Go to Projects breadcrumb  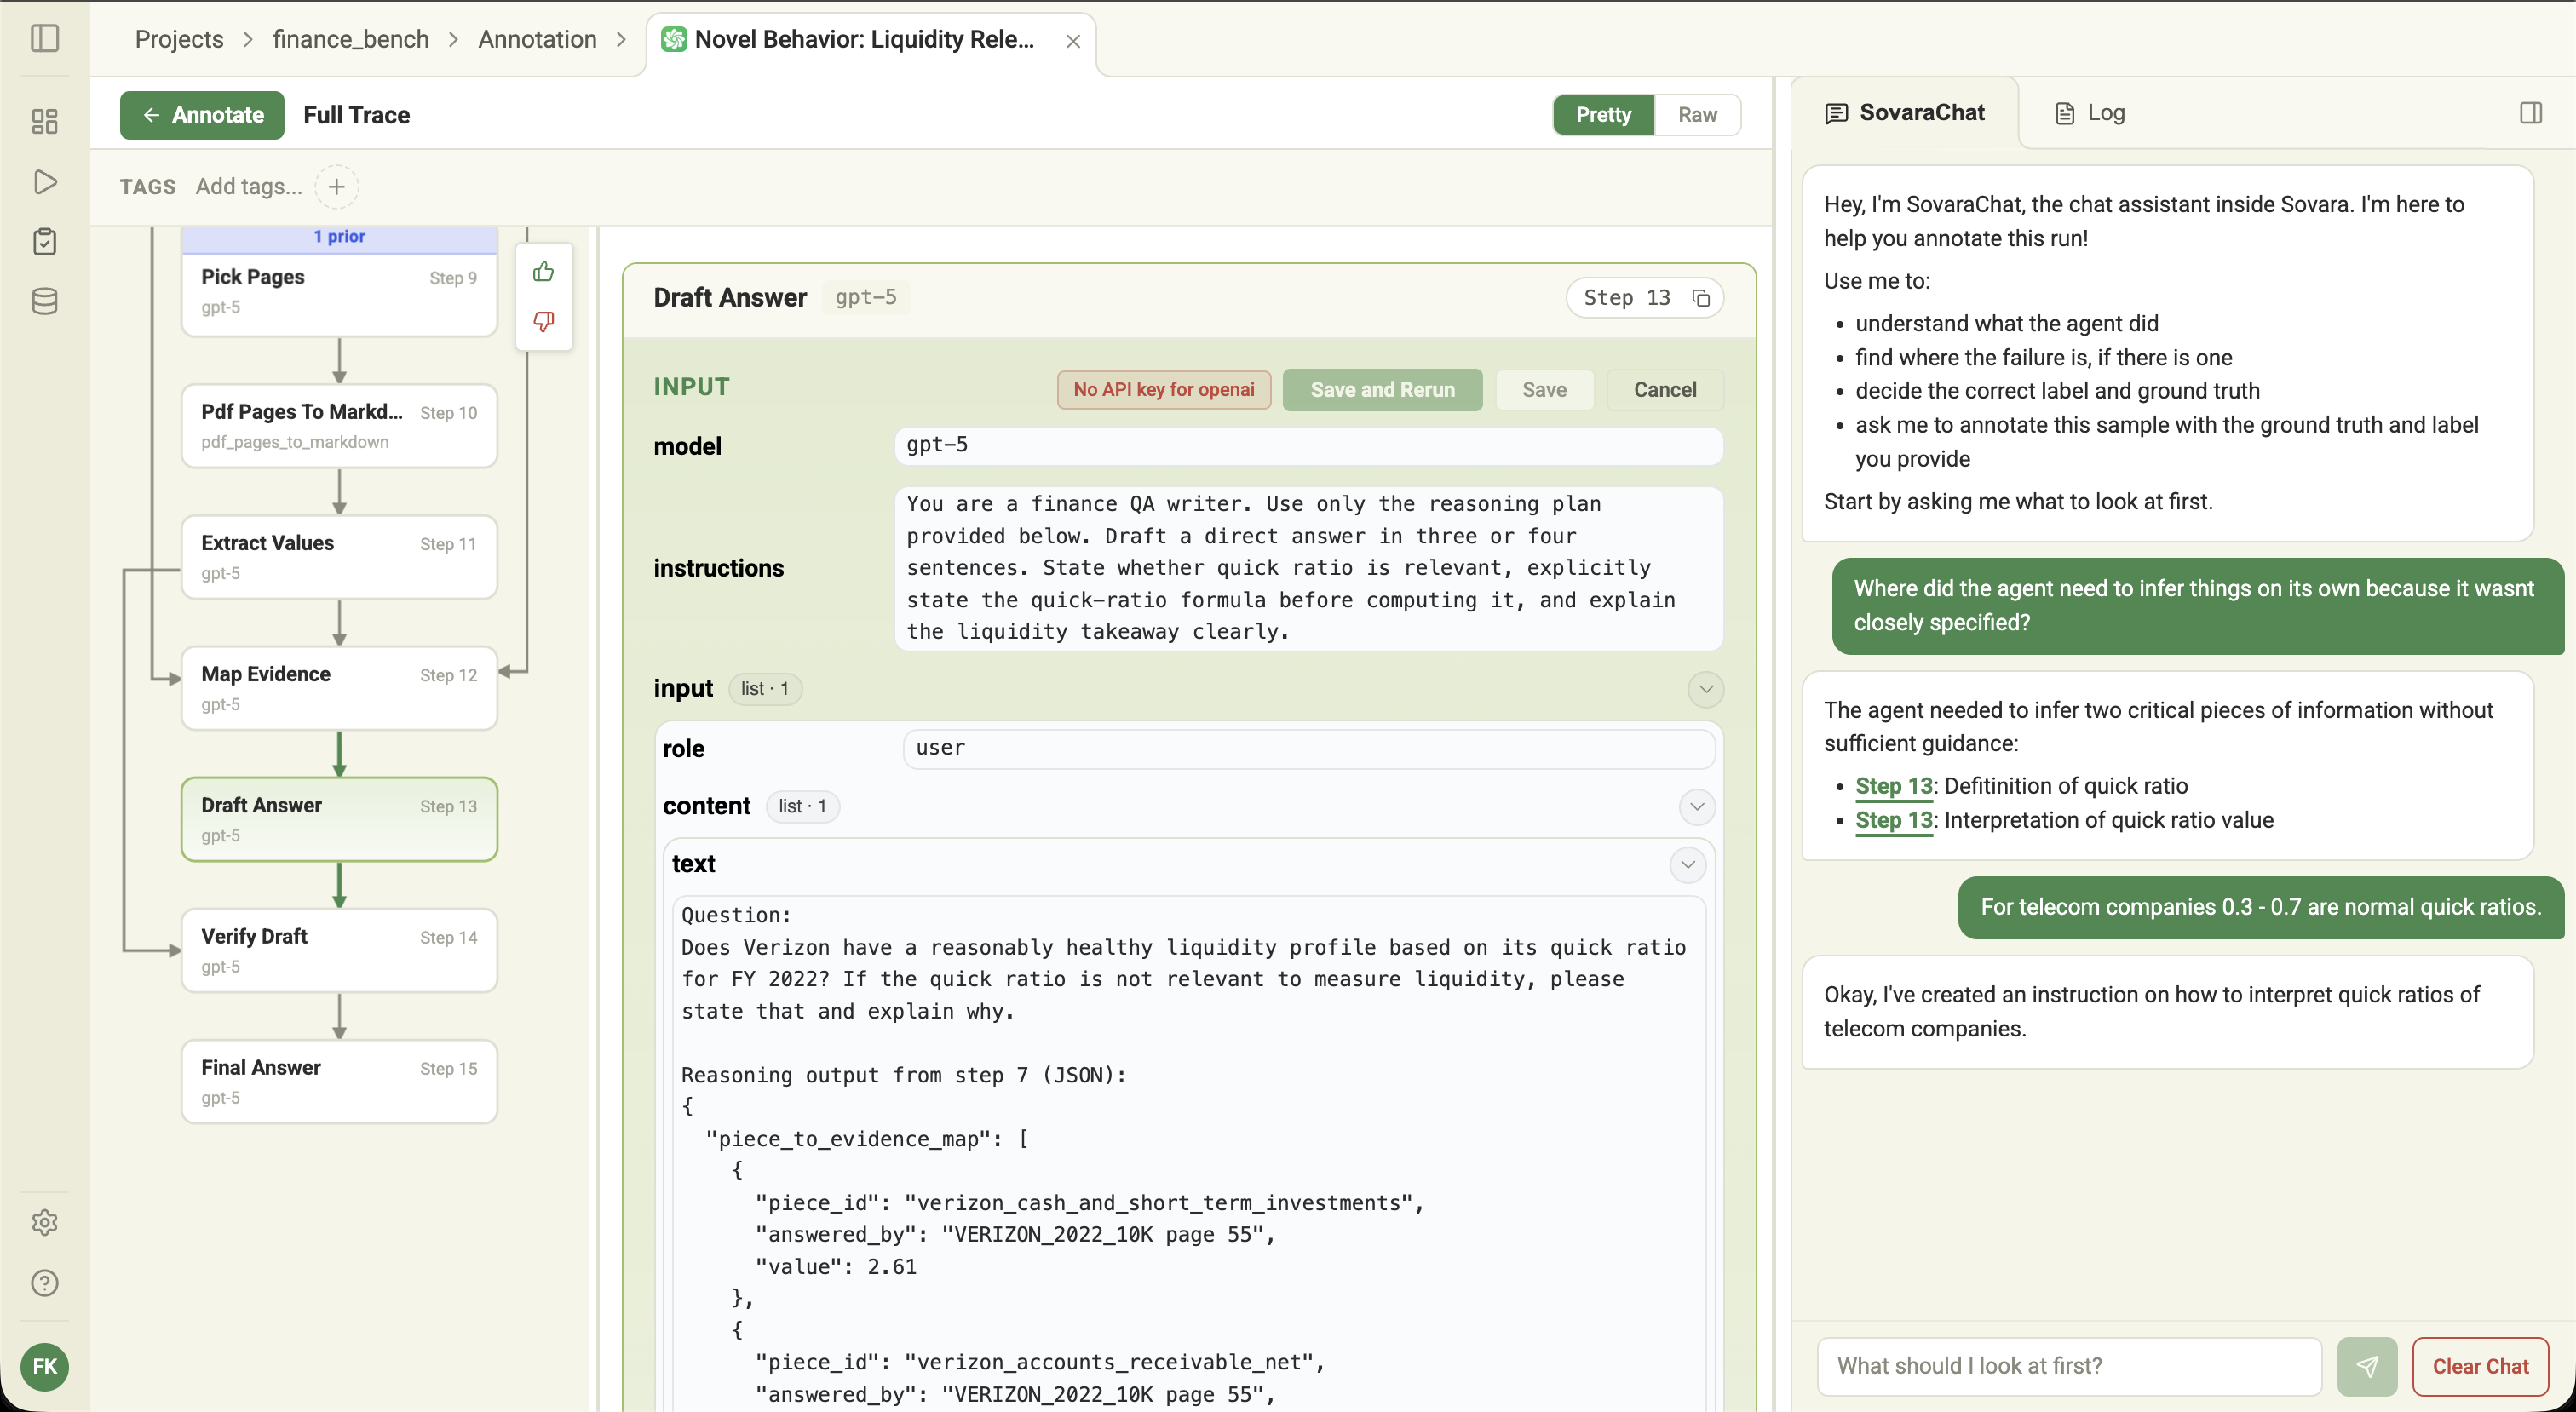click(179, 39)
